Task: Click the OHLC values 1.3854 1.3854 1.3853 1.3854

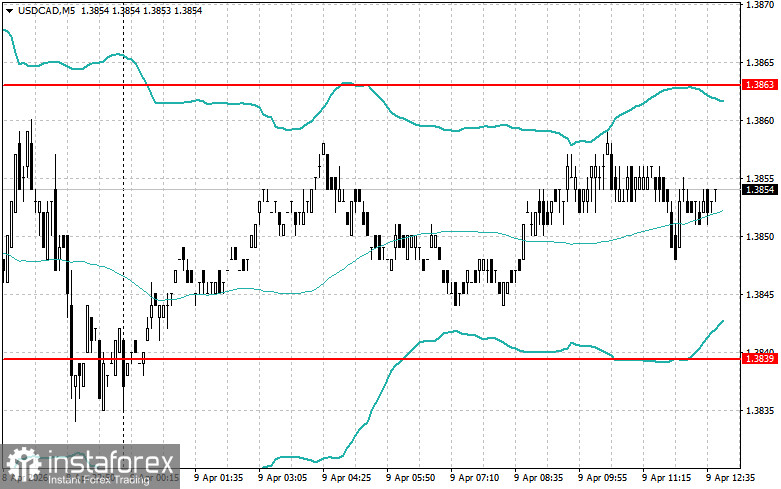Action: tap(141, 10)
